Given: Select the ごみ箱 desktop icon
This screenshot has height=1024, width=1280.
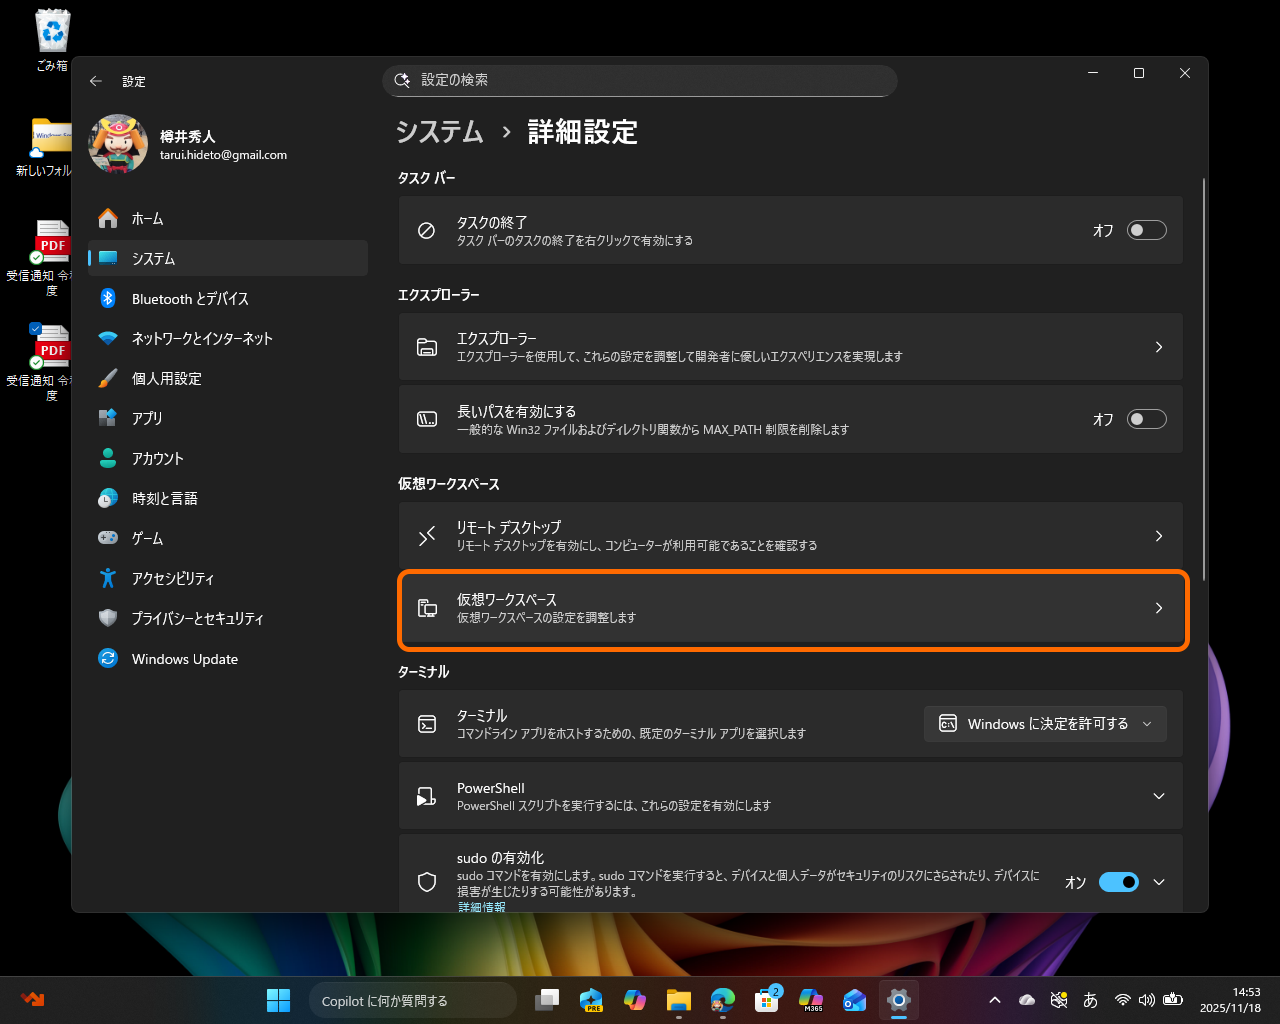Looking at the screenshot, I should coord(52,40).
